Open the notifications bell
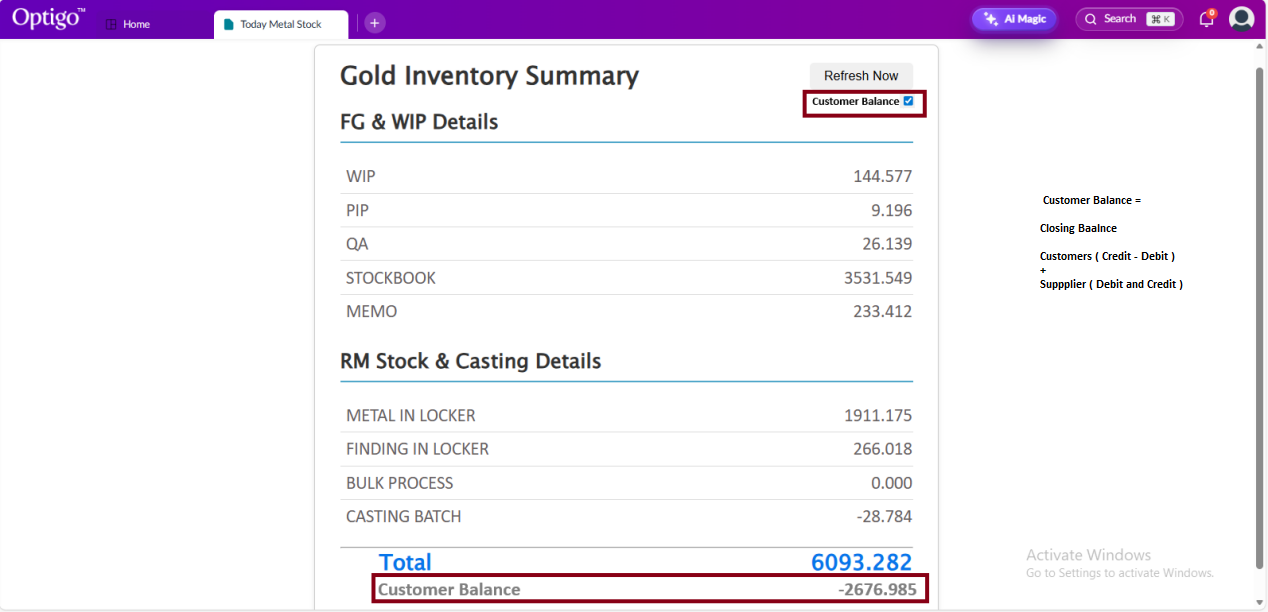Viewport: 1268px width, 612px height. pos(1206,19)
